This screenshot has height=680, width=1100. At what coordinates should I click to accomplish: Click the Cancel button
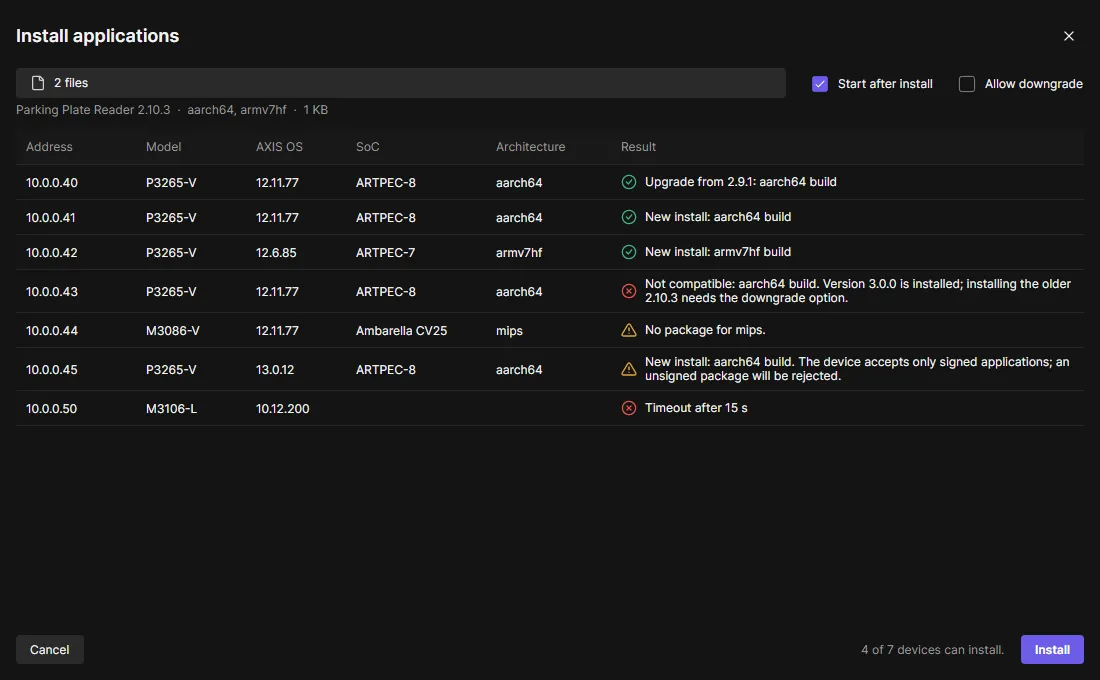50,649
